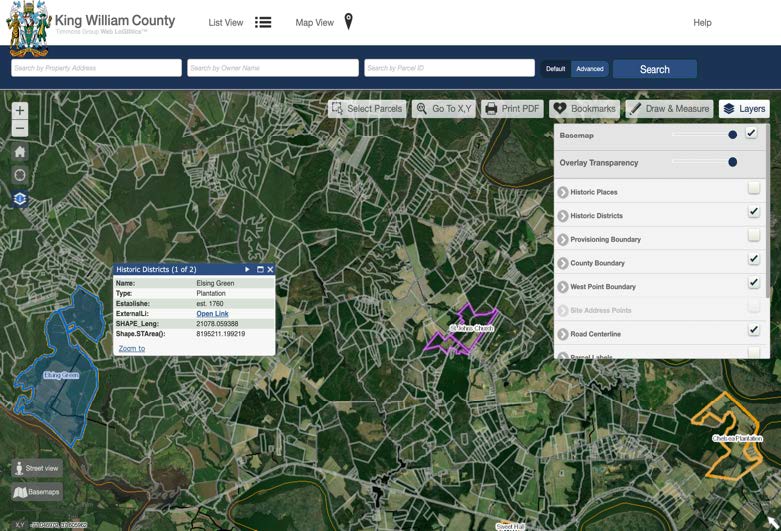The height and width of the screenshot is (531, 781).
Task: Click the zoom out minus button
Action: tap(20, 129)
